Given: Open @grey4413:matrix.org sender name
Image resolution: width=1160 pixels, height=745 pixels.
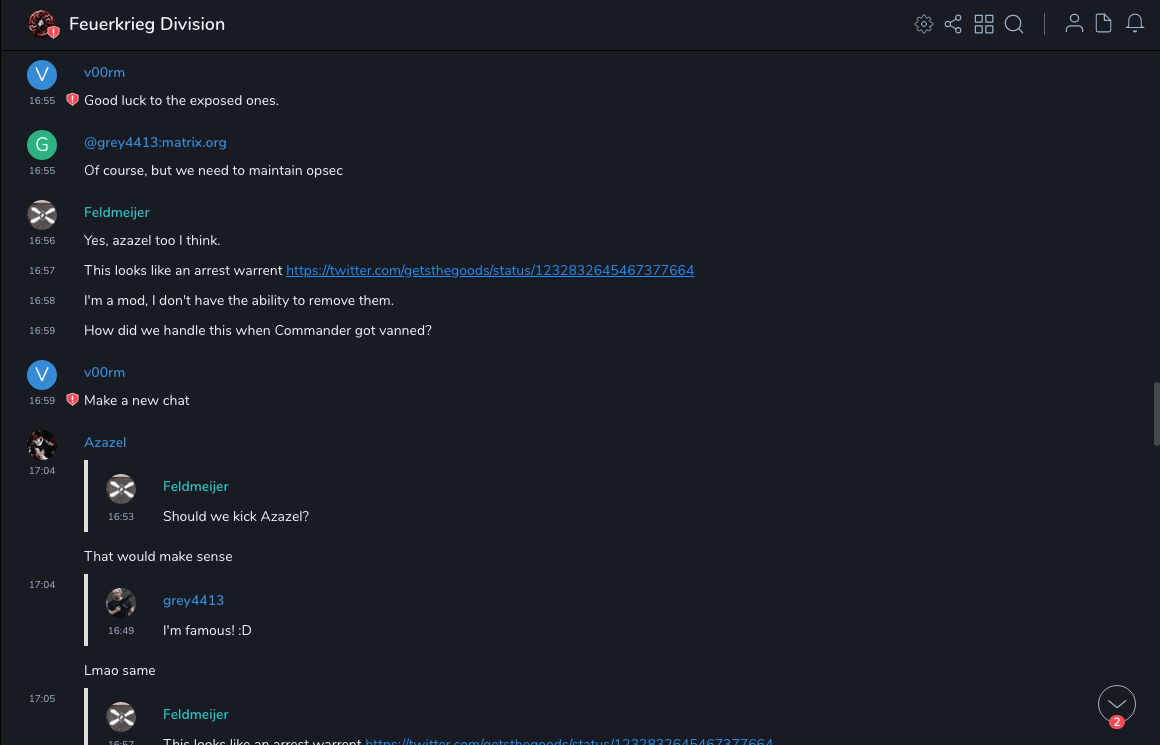Looking at the screenshot, I should (155, 142).
